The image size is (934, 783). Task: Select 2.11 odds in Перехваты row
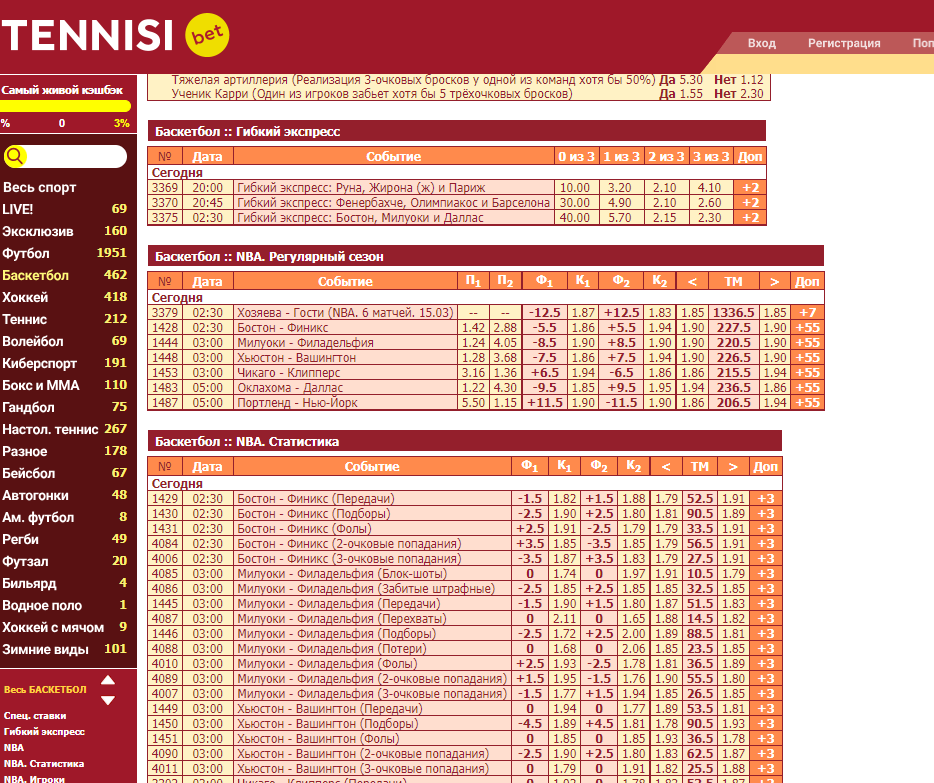click(564, 619)
